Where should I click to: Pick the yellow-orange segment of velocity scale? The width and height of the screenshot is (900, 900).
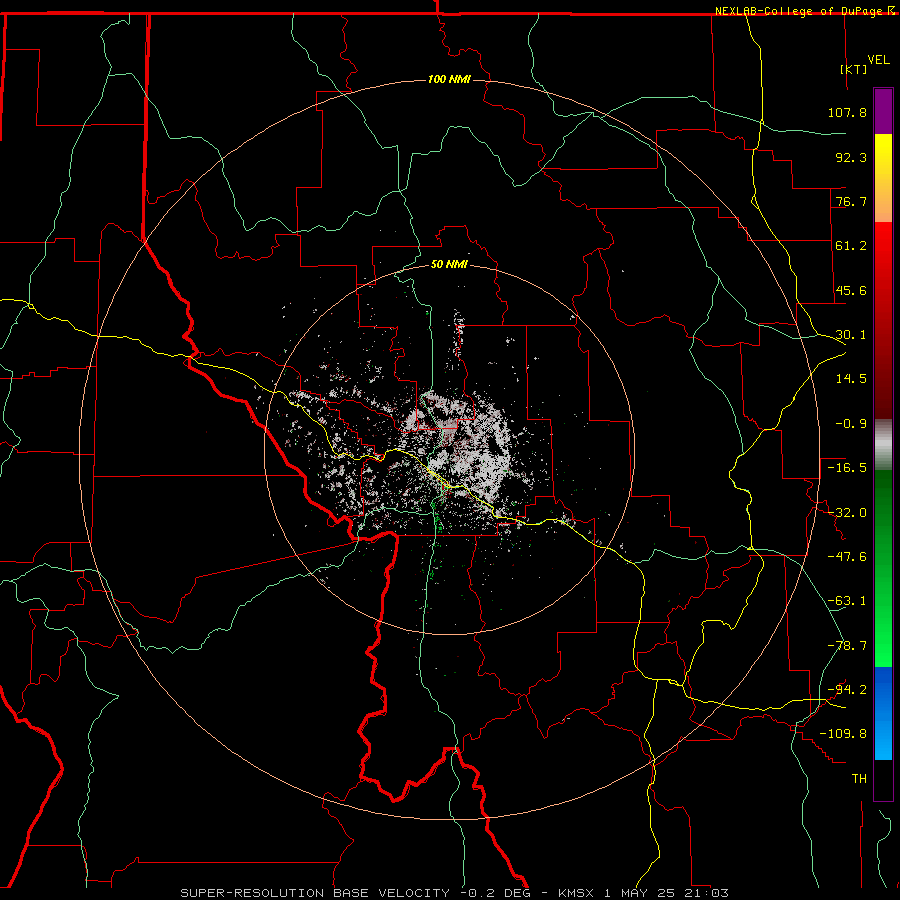click(883, 178)
